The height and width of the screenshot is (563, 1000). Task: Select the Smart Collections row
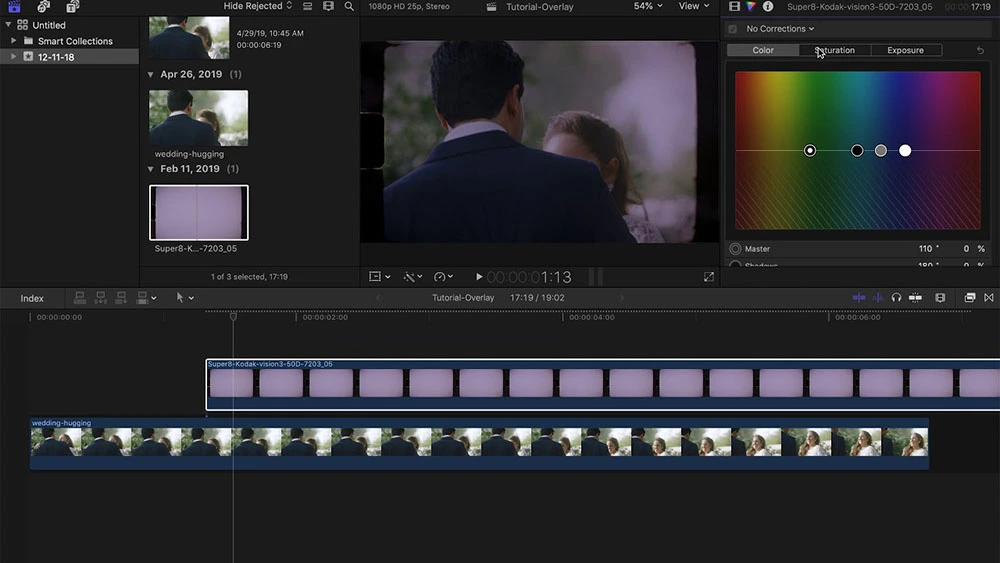pos(69,41)
